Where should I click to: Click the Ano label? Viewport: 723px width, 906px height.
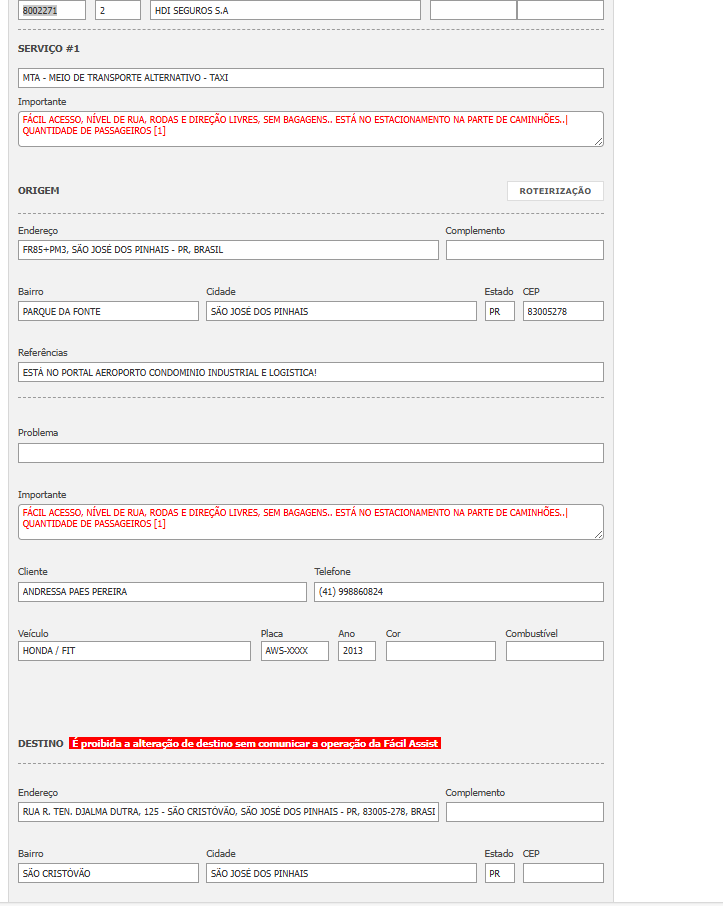[x=347, y=634]
